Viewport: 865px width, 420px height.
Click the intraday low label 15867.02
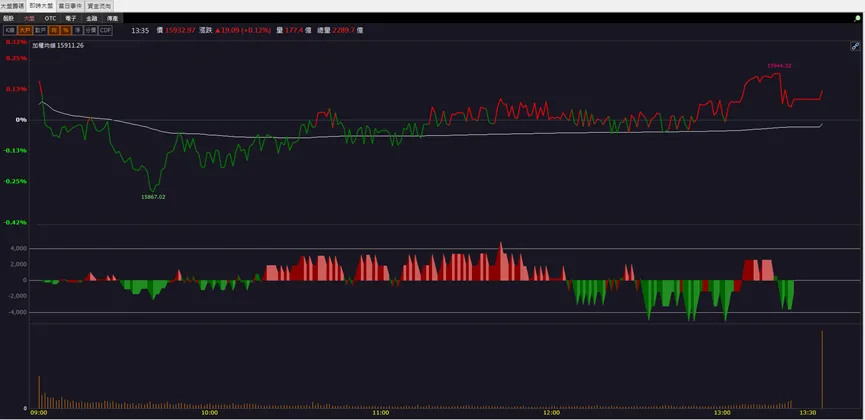[x=153, y=196]
